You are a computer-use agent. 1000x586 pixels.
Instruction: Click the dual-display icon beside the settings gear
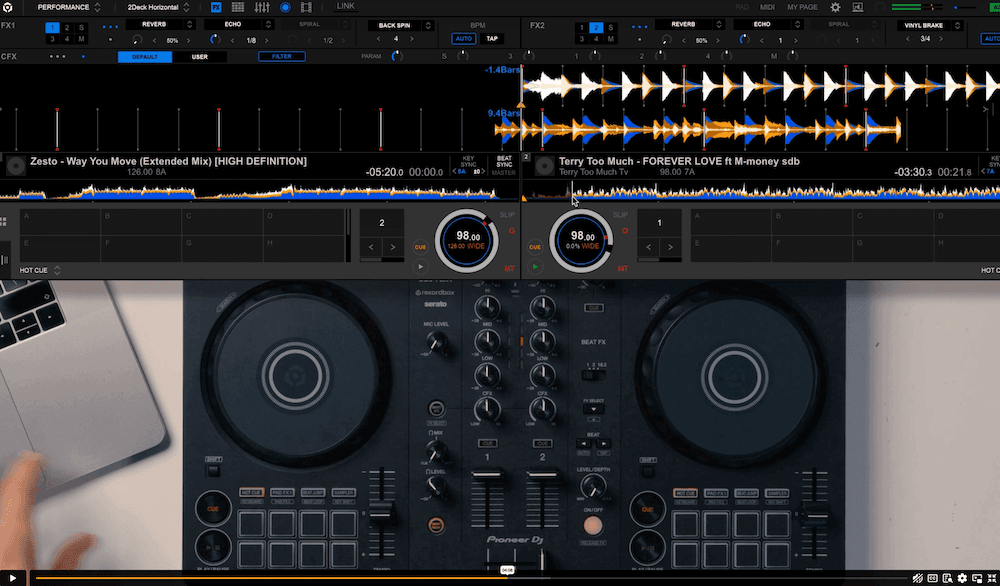858,7
